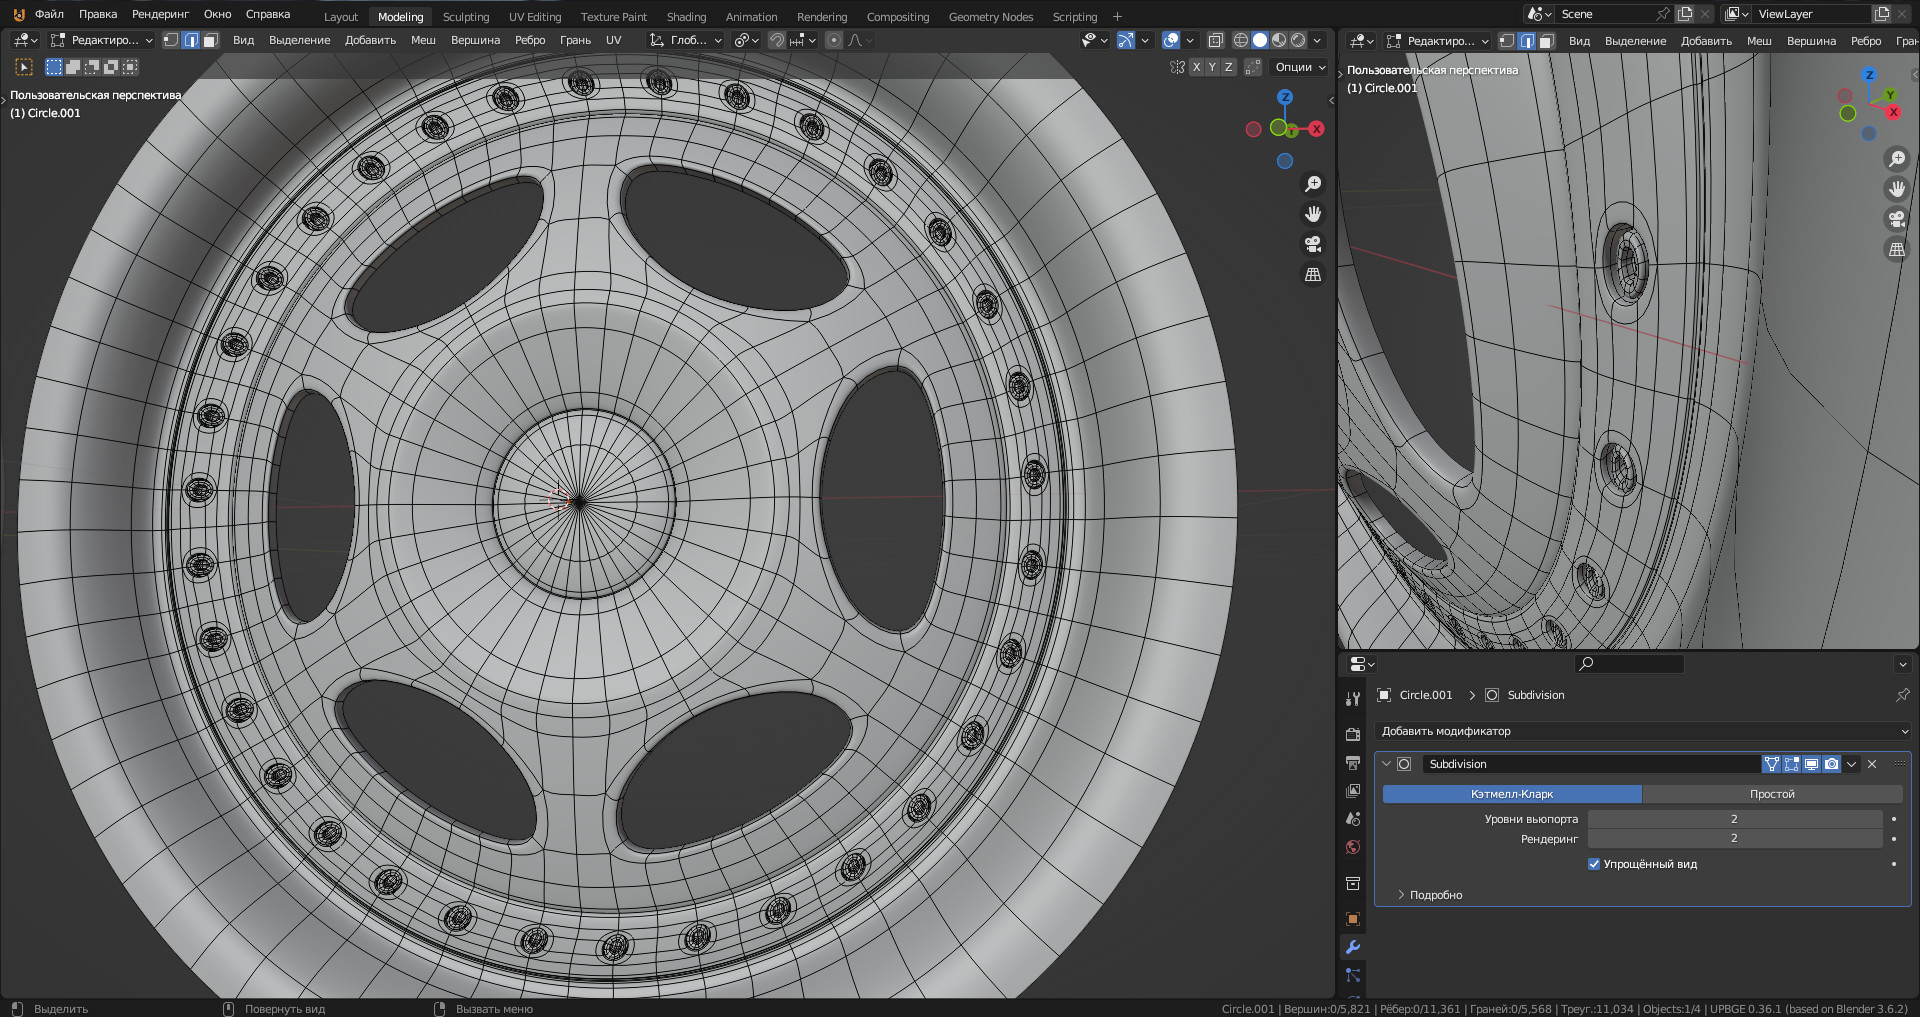The width and height of the screenshot is (1920, 1017).
Task: Toggle X axis mirror button
Action: click(x=1196, y=67)
